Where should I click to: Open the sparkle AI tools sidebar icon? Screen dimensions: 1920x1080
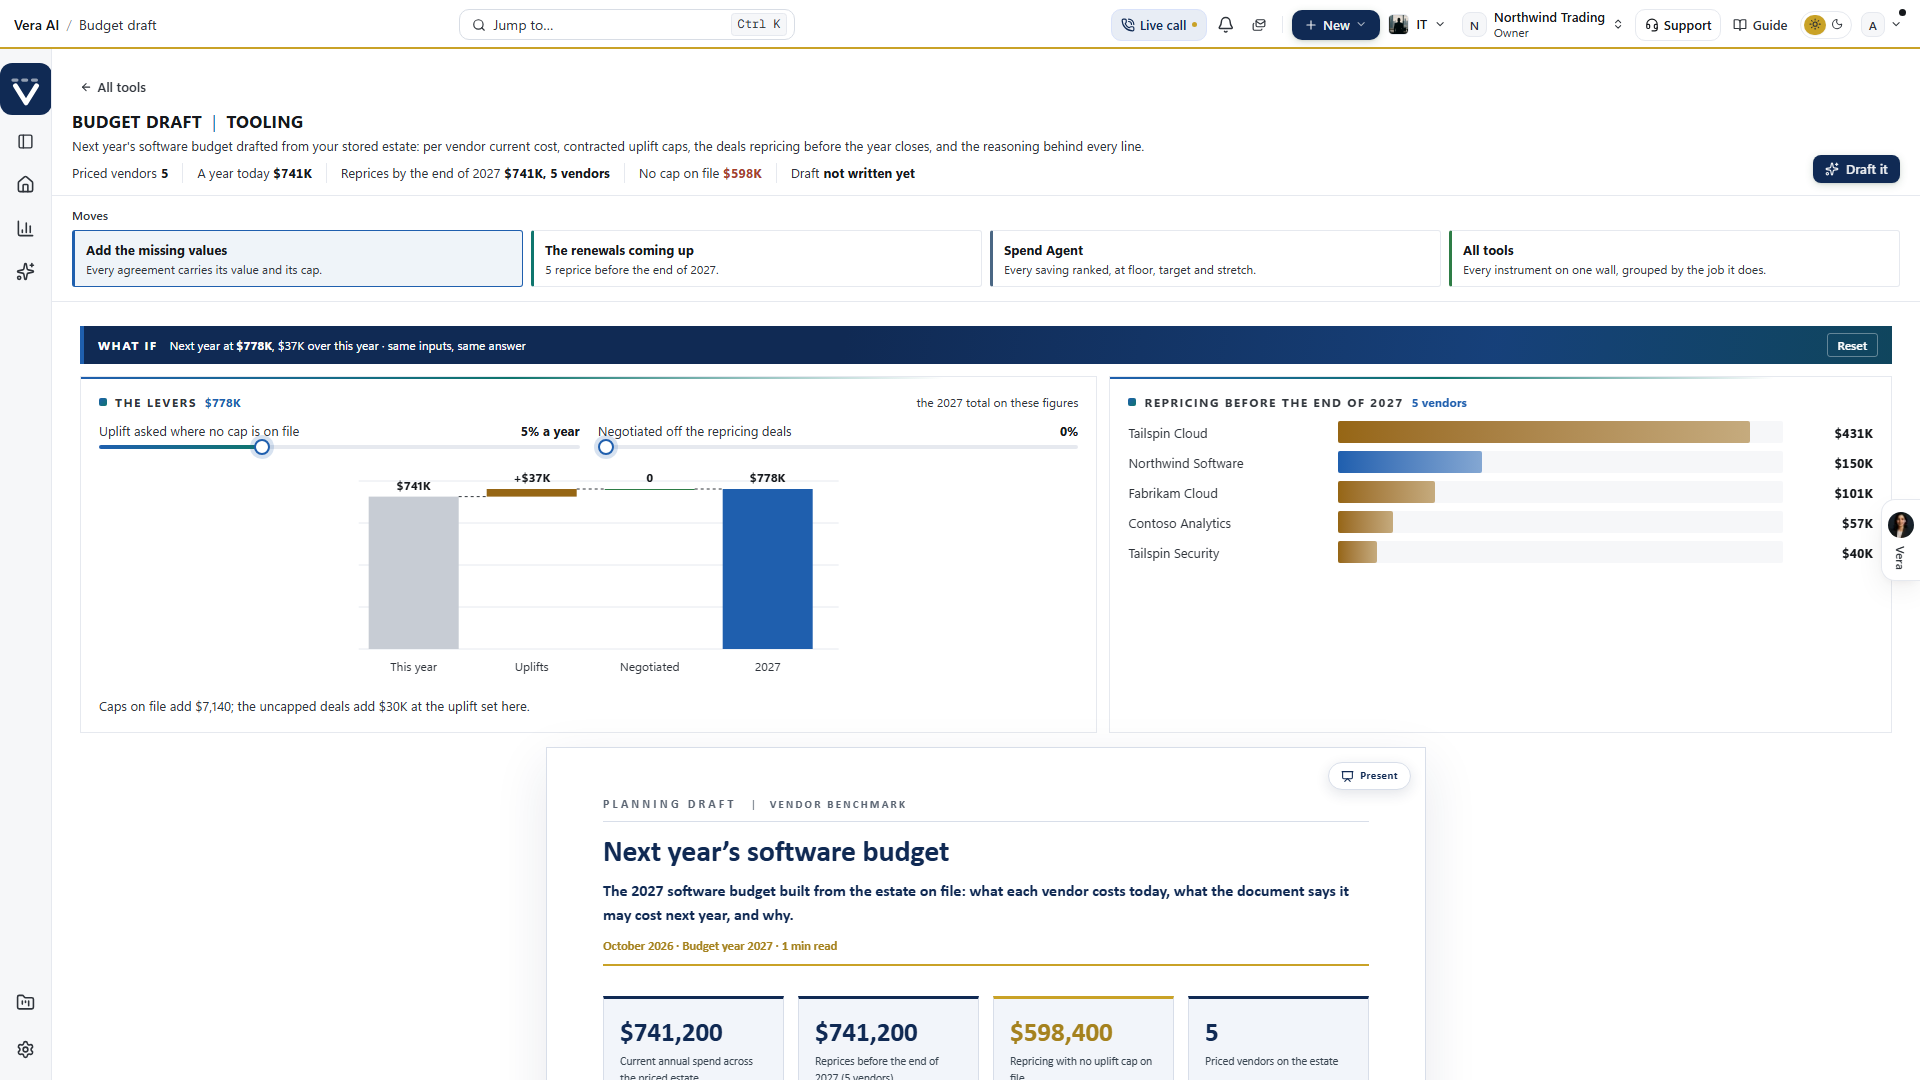pos(26,272)
